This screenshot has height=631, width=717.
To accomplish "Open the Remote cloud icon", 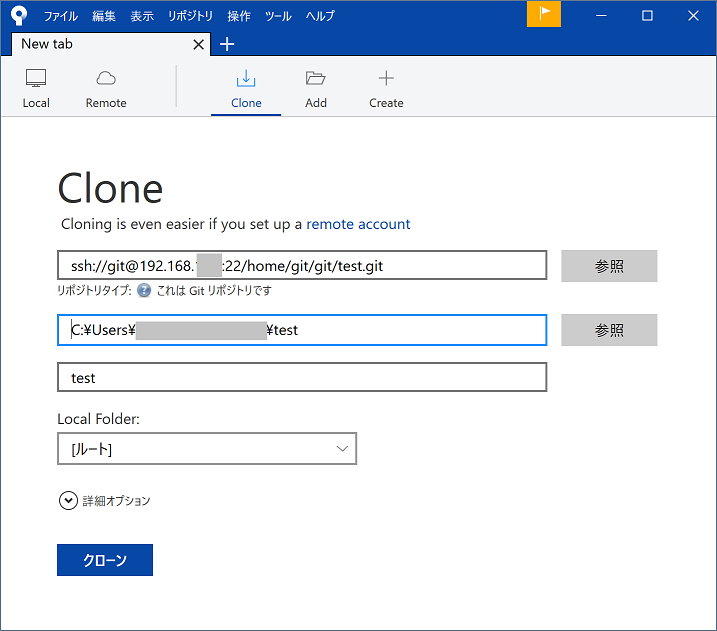I will click(x=106, y=79).
